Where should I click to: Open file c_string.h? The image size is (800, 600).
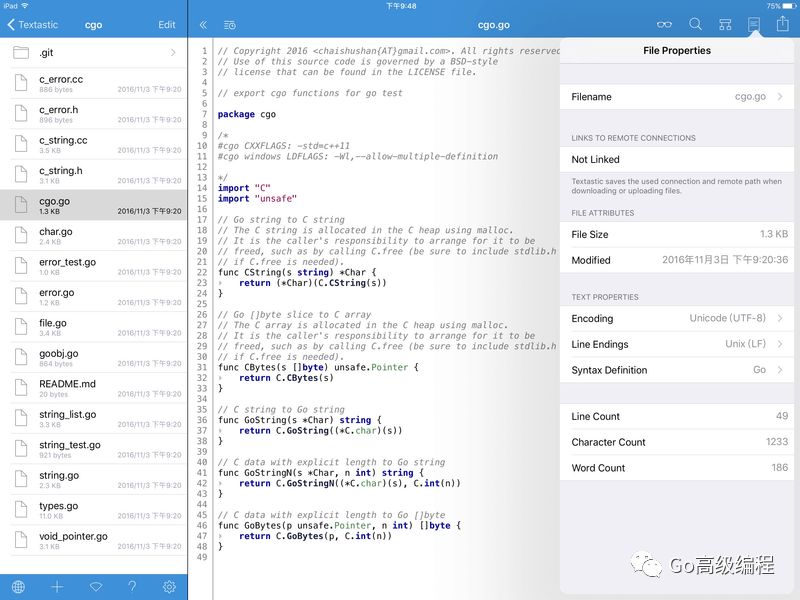[x=94, y=175]
